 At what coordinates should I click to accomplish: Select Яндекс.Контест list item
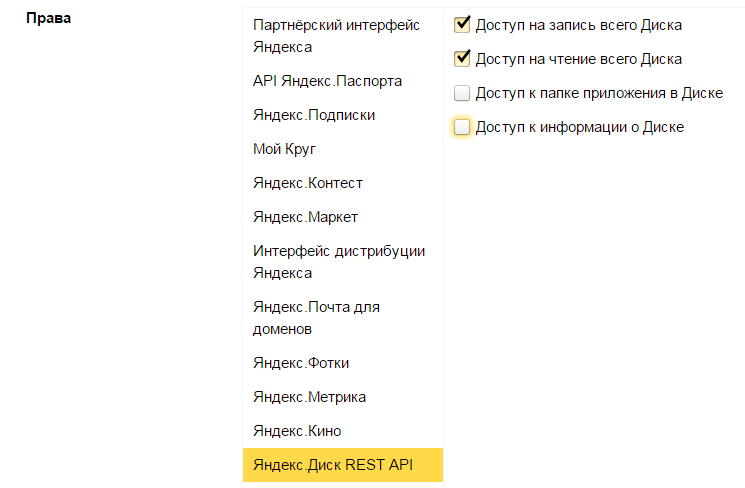[308, 183]
